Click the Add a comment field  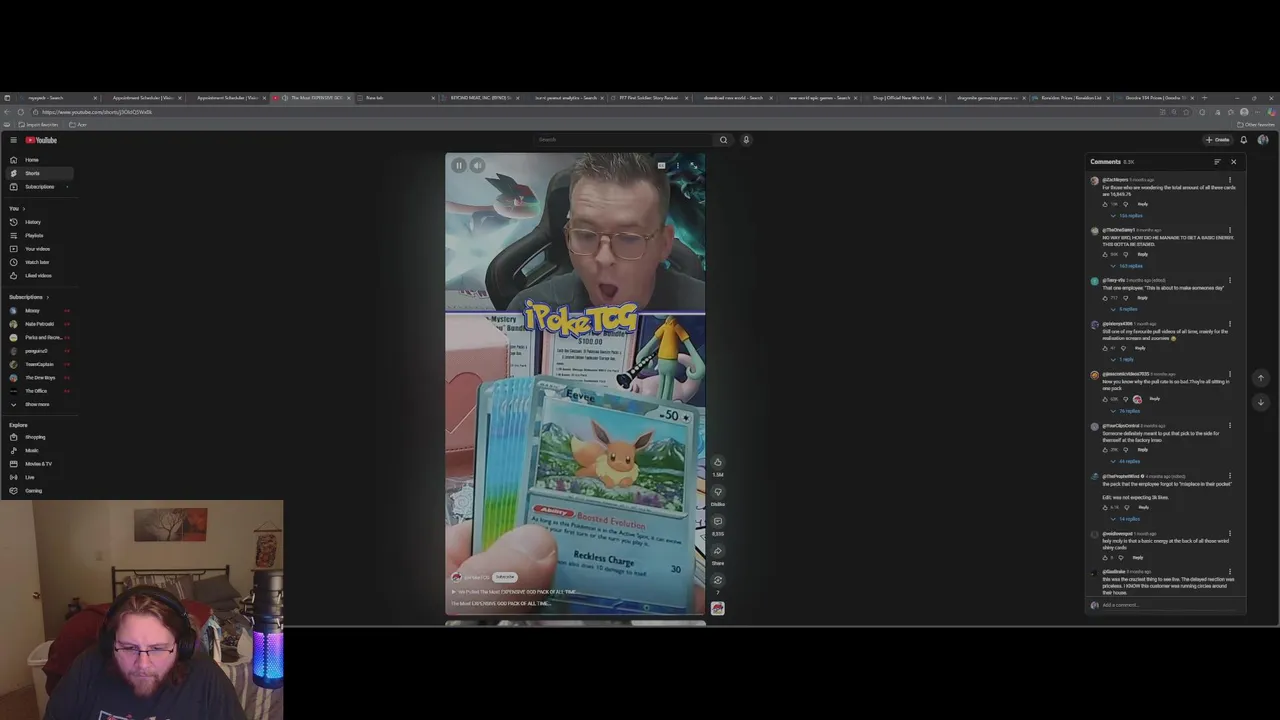(x=1170, y=605)
